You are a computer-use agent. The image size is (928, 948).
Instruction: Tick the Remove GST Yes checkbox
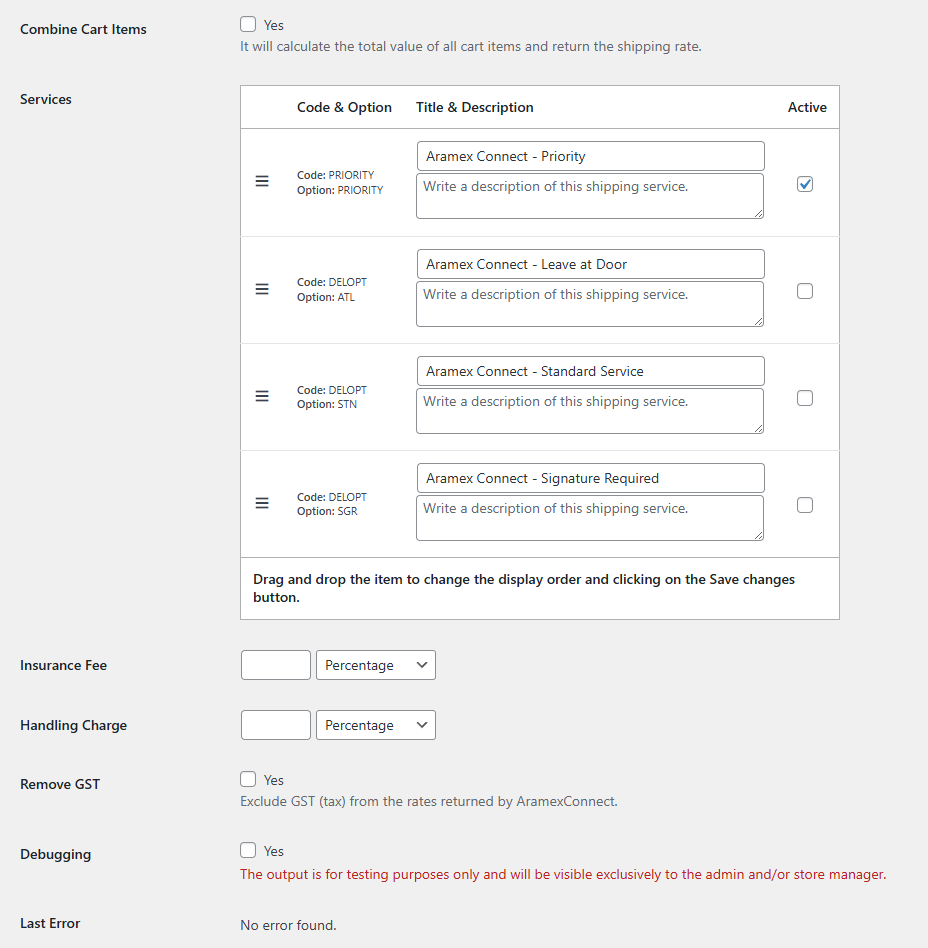coord(248,779)
